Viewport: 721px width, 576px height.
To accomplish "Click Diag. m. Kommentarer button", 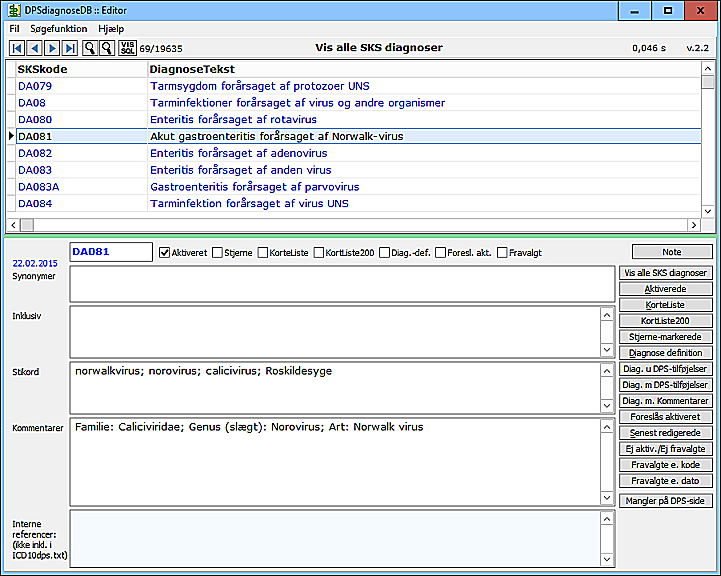I will coord(665,401).
